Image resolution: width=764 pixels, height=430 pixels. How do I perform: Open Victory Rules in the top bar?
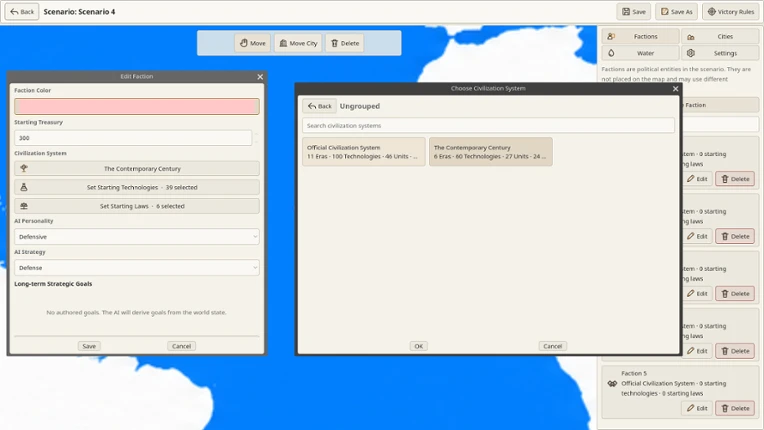tap(730, 12)
